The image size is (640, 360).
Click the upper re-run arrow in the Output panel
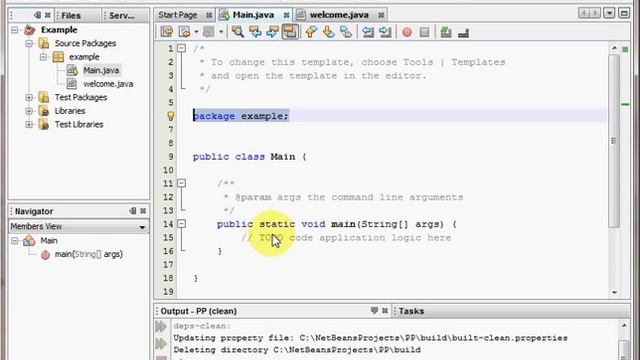[x=161, y=326]
